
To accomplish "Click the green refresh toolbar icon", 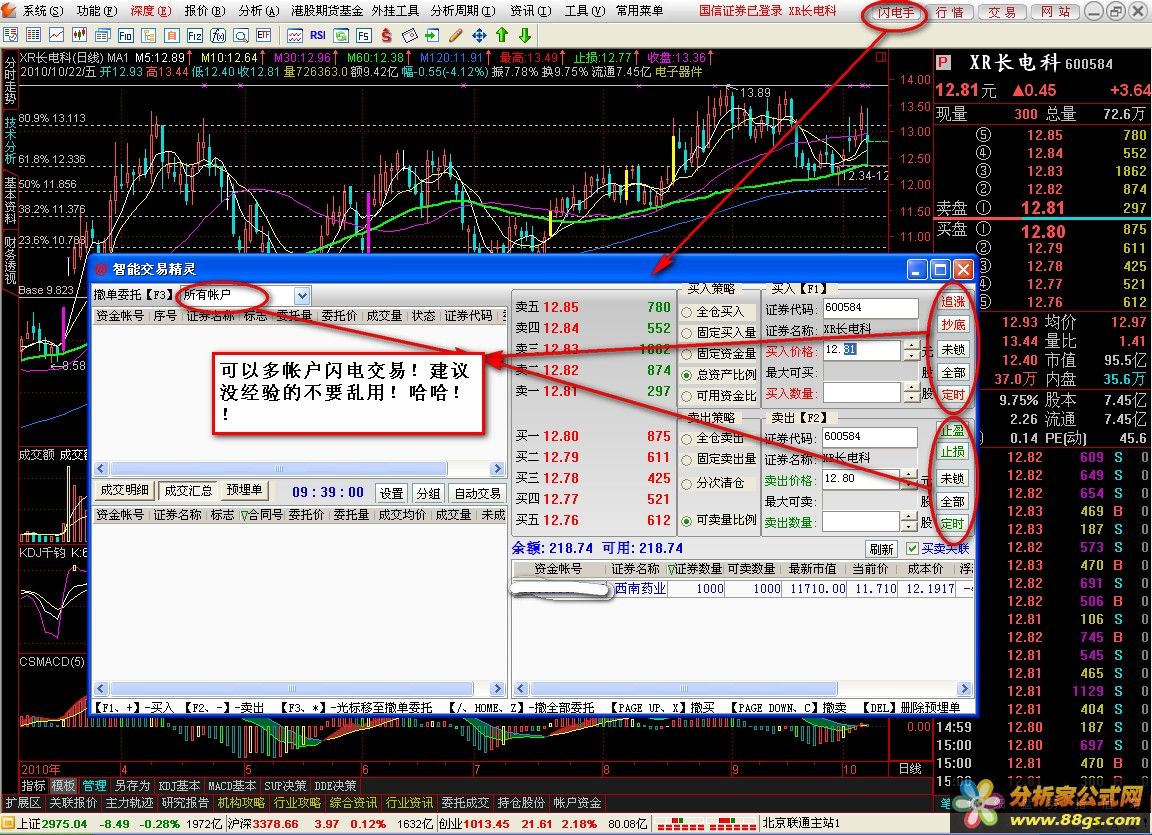I will (x=341, y=35).
